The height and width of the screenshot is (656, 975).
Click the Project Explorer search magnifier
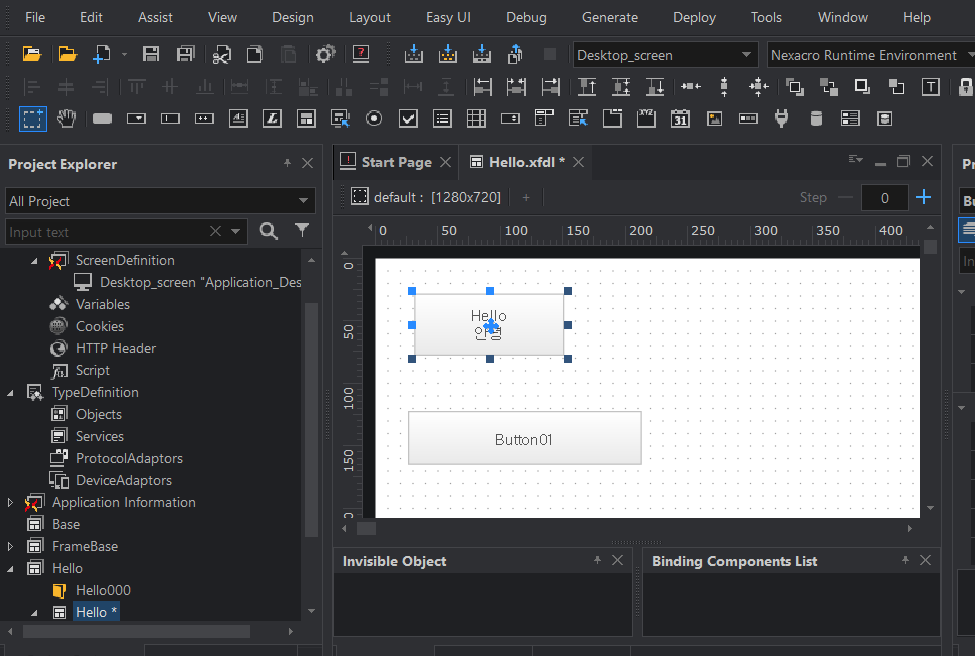(x=269, y=231)
